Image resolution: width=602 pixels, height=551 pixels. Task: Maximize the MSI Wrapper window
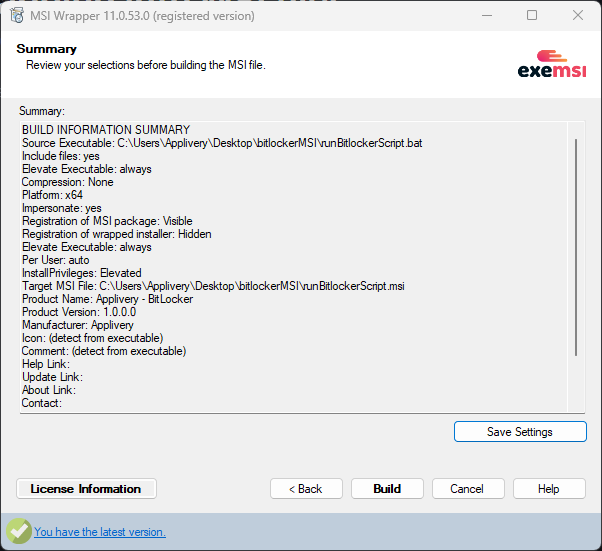pyautogui.click(x=532, y=15)
